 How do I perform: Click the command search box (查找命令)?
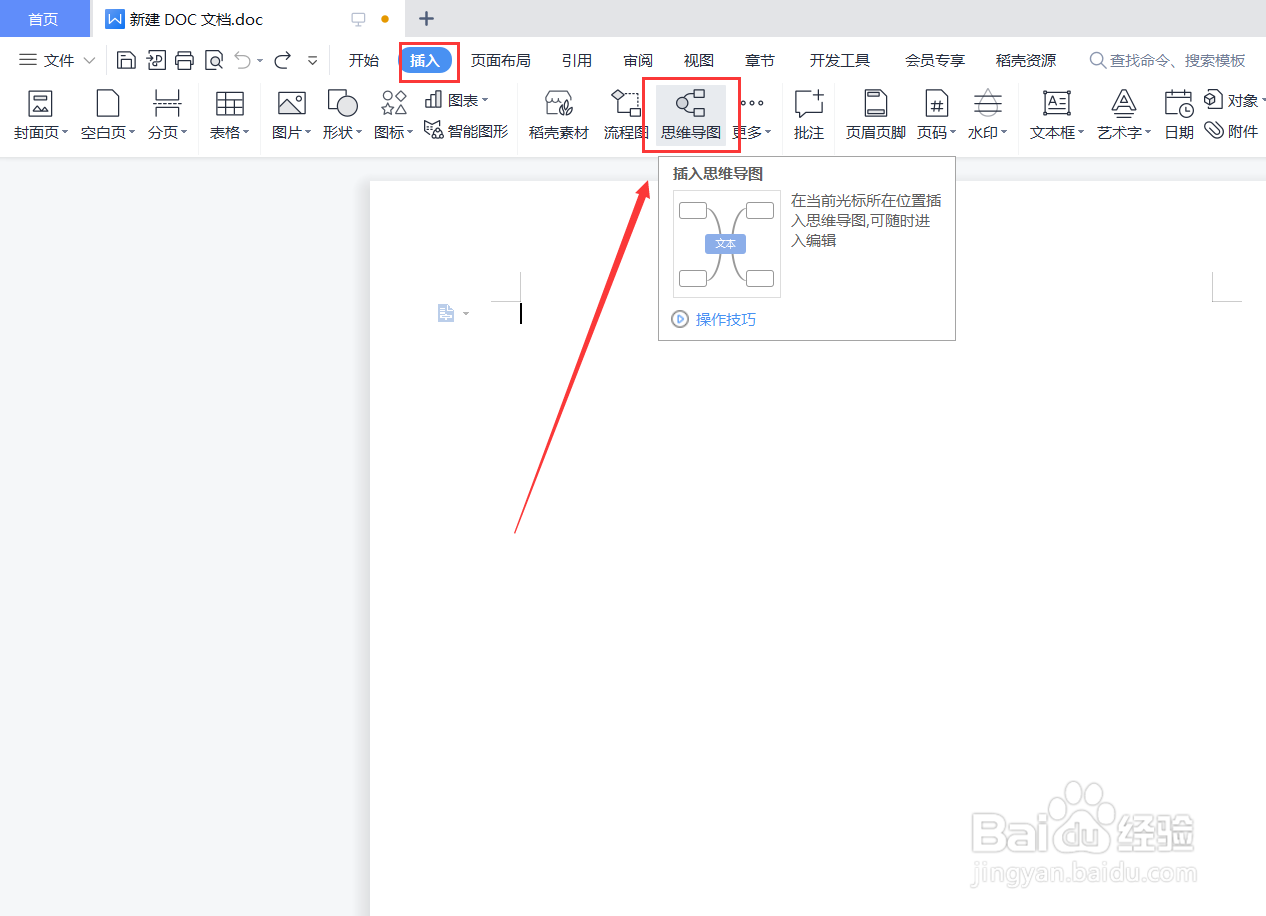pos(1169,61)
